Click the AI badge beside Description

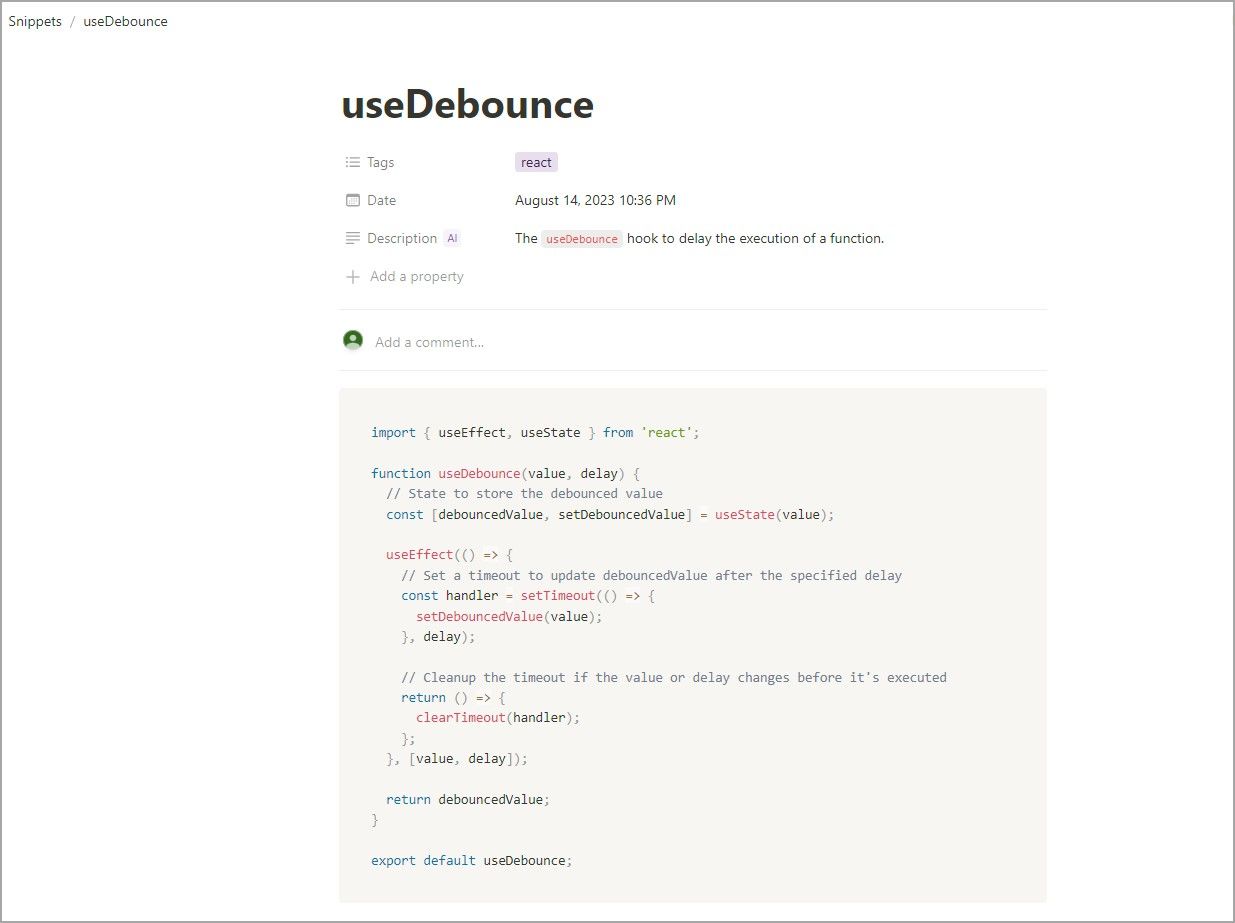(x=452, y=238)
